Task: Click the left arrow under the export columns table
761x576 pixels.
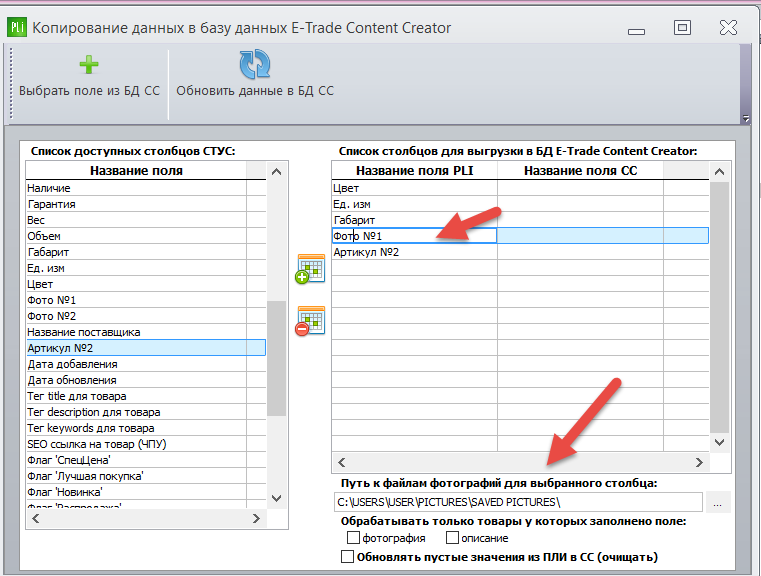Action: 342,462
